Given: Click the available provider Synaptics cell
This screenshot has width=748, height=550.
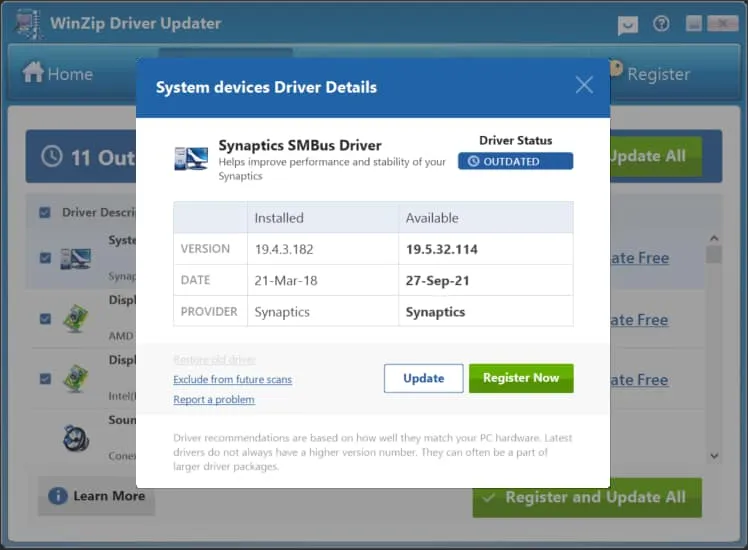Looking at the screenshot, I should pyautogui.click(x=486, y=311).
